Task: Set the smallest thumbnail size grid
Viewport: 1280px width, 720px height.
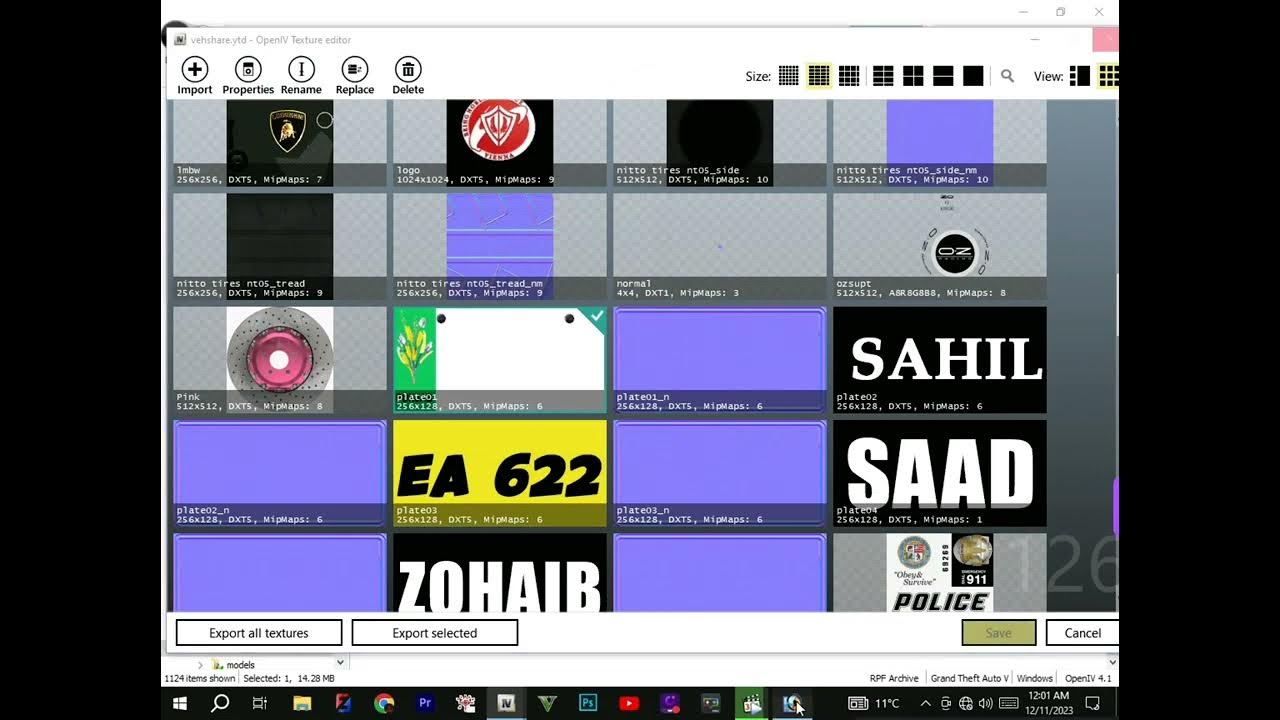Action: (789, 76)
